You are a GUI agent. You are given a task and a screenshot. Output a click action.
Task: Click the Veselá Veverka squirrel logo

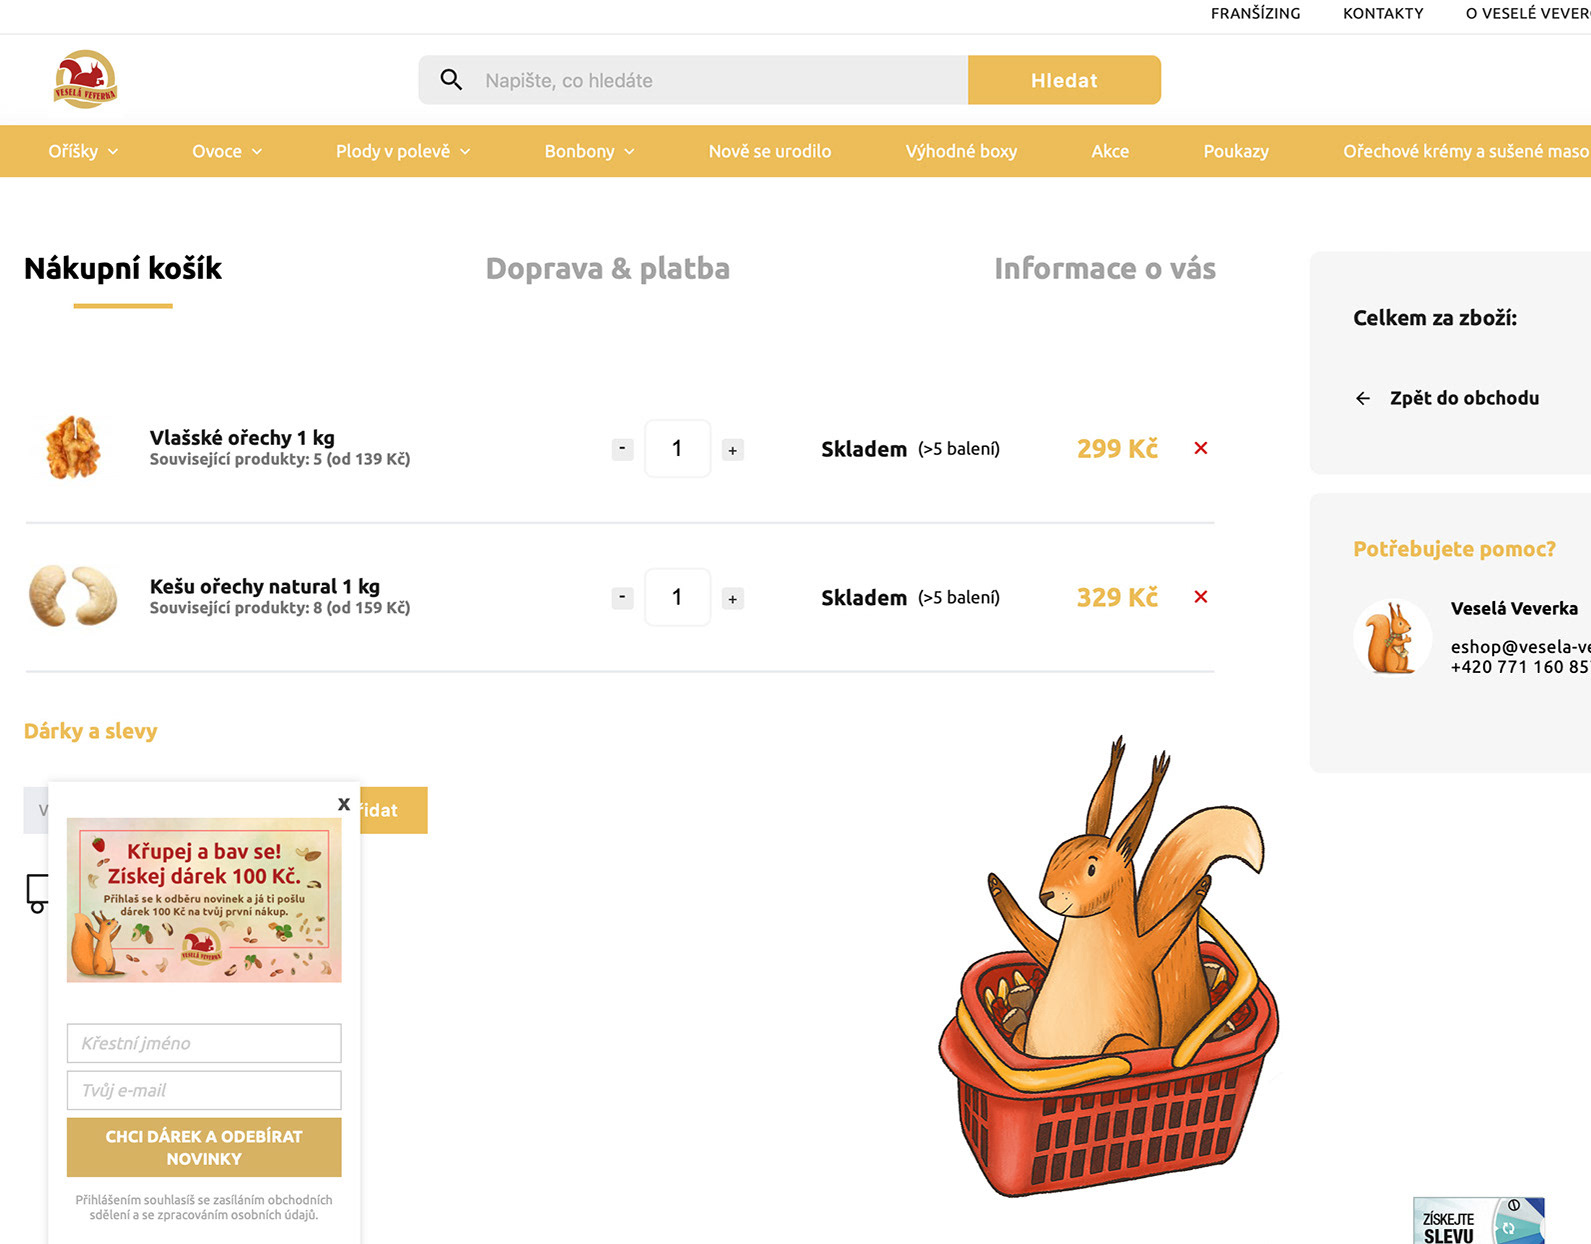point(85,79)
